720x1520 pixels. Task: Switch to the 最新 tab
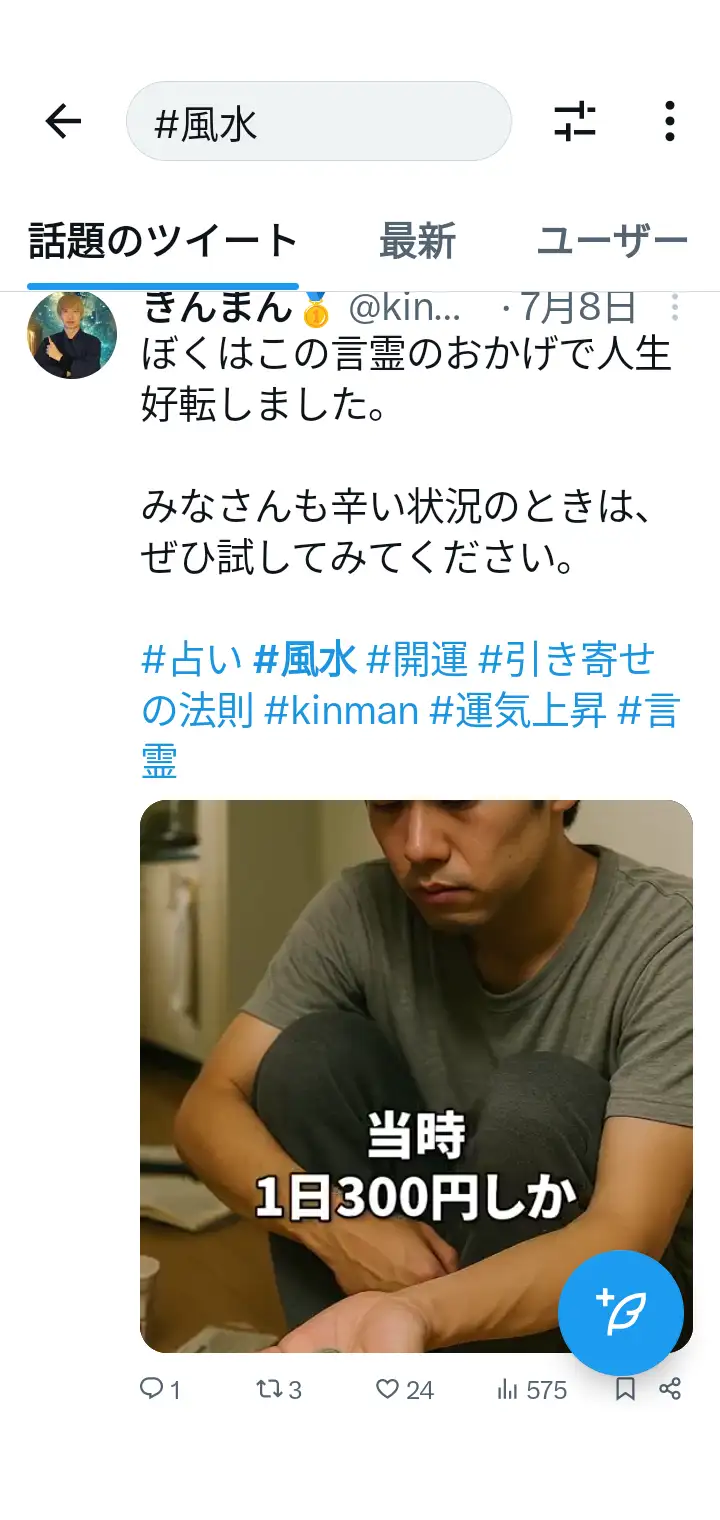coord(417,242)
